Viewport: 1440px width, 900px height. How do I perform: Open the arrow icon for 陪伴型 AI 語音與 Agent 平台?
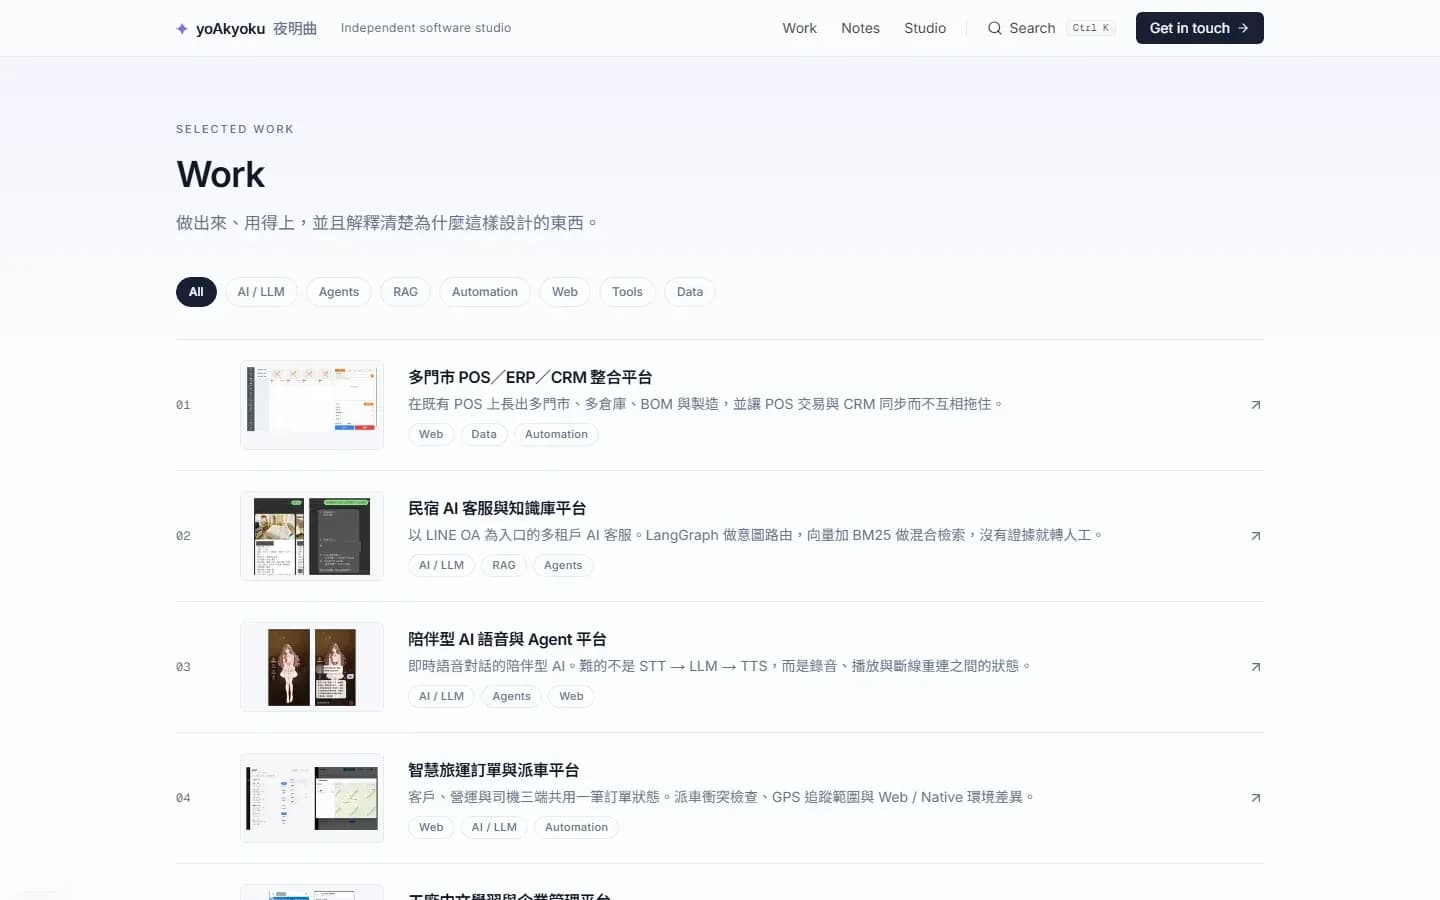[x=1256, y=667]
